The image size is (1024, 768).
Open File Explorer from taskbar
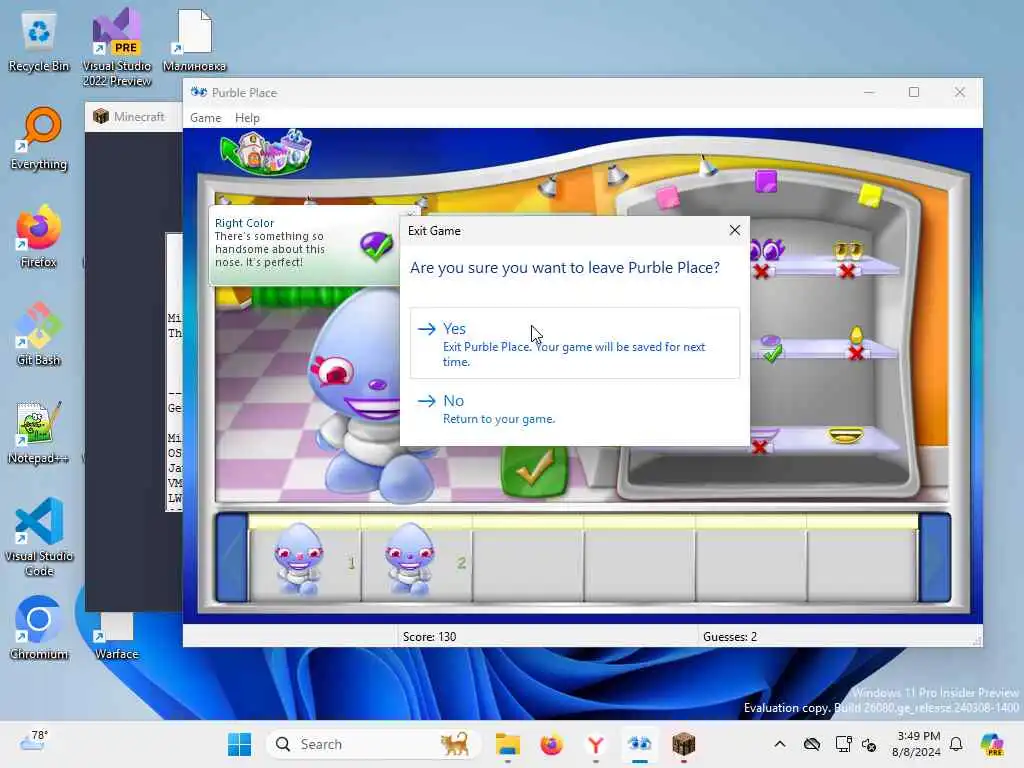click(x=507, y=744)
